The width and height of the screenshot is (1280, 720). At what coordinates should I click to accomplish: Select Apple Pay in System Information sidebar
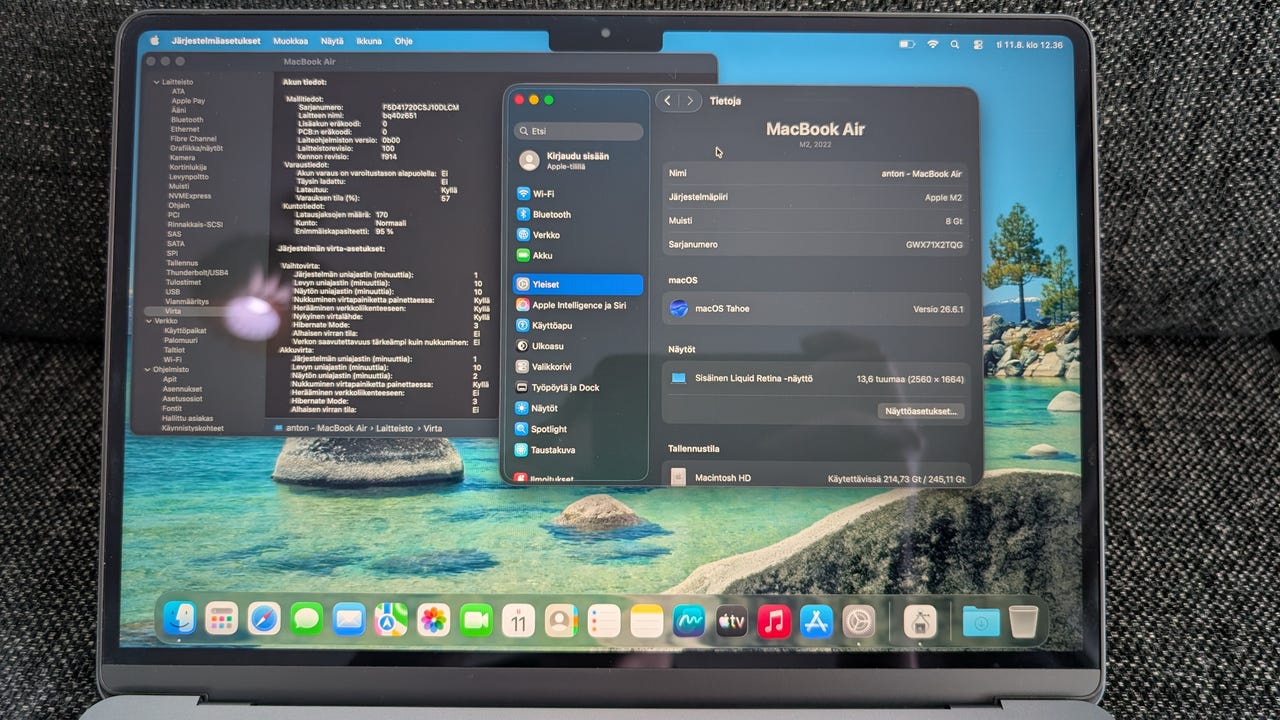(188, 101)
